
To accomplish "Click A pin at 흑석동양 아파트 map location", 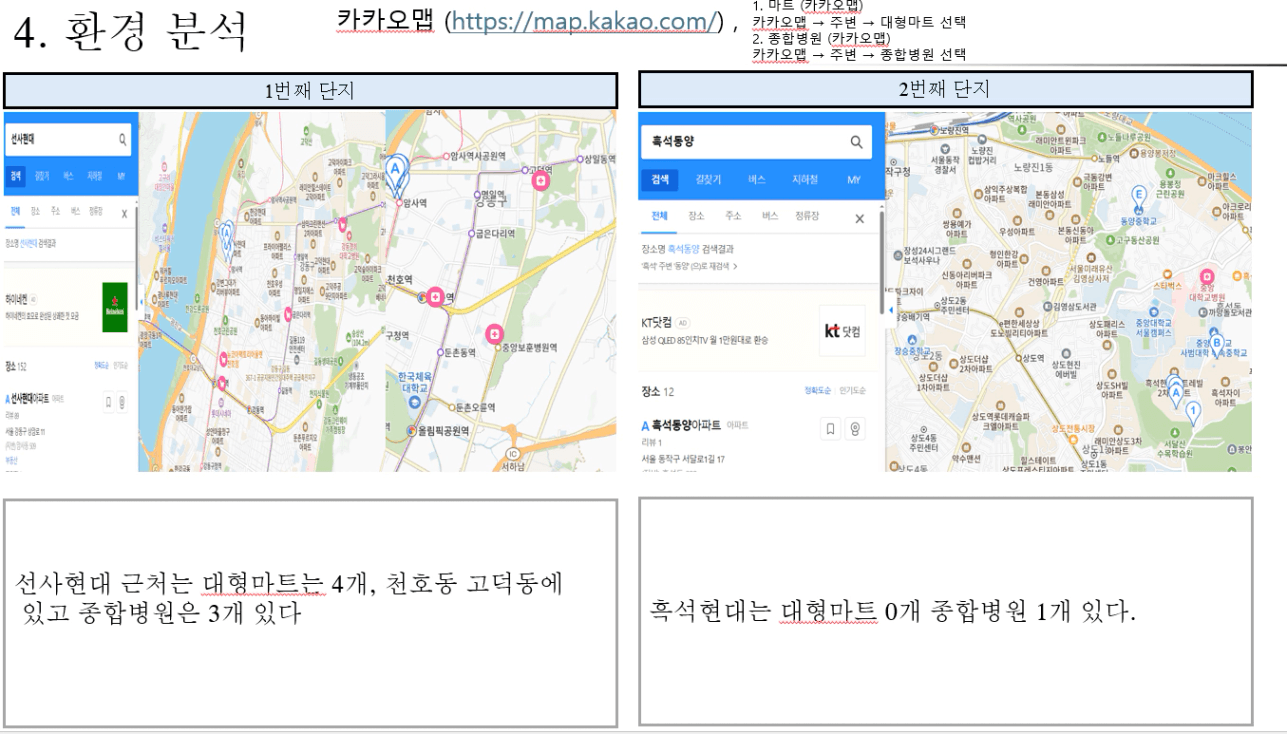I will (x=1176, y=393).
